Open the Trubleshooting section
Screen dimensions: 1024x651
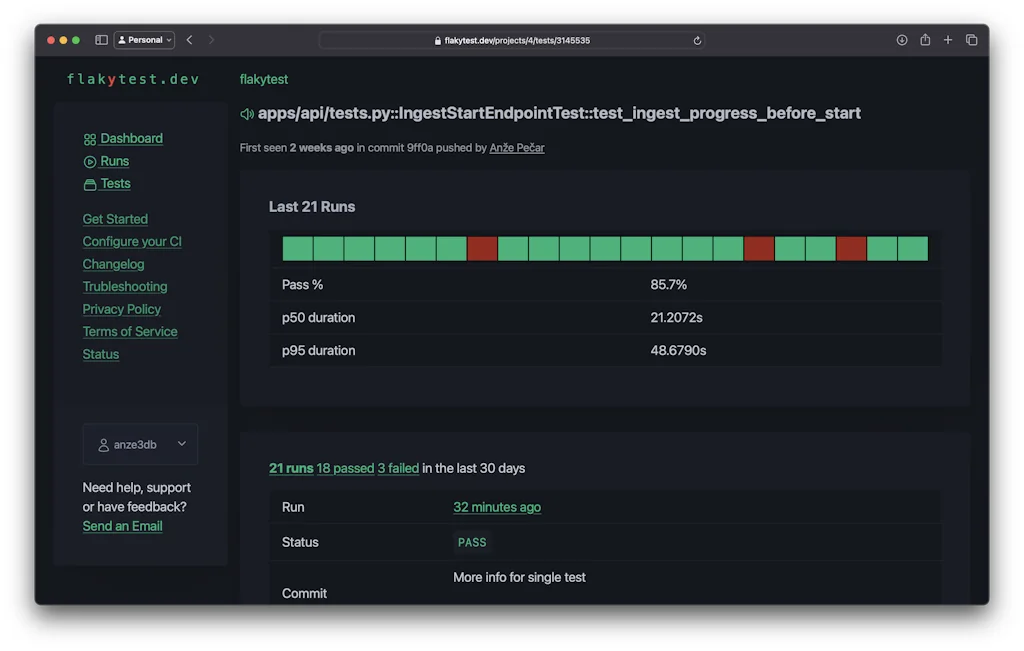click(x=124, y=286)
